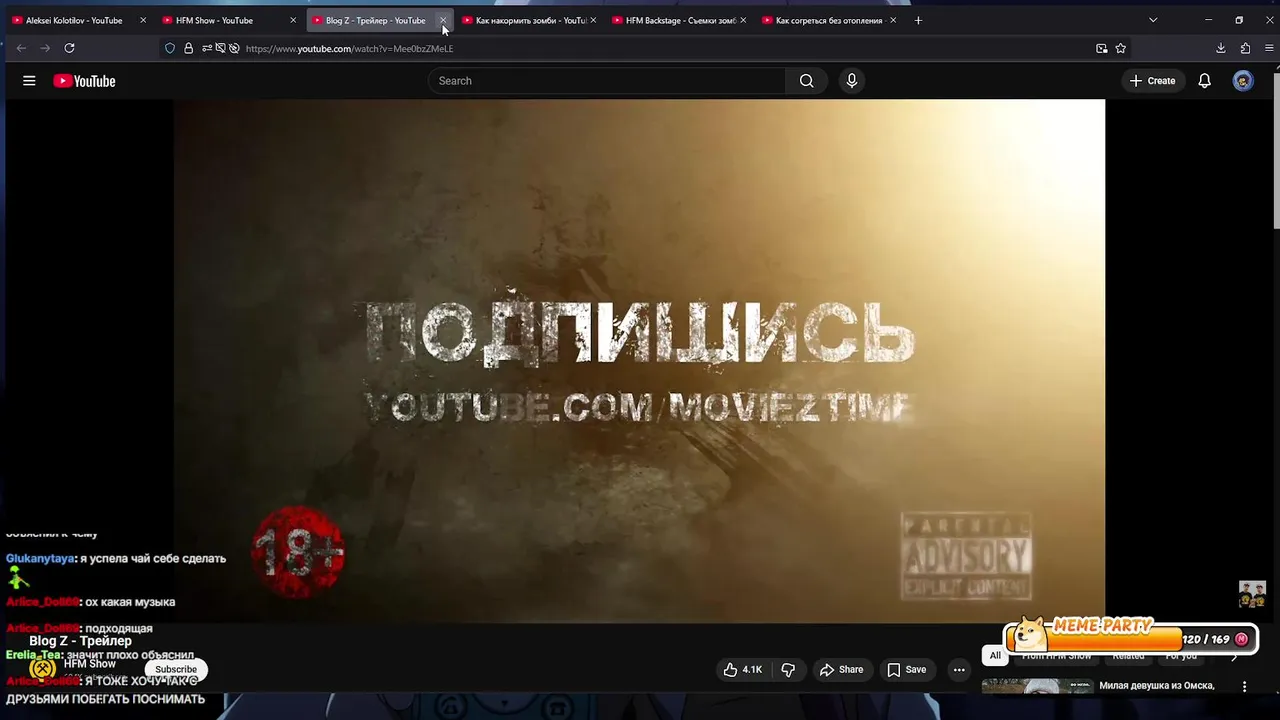This screenshot has height=720, width=1280.
Task: Close the HFM Backstage tab
Action: [743, 20]
